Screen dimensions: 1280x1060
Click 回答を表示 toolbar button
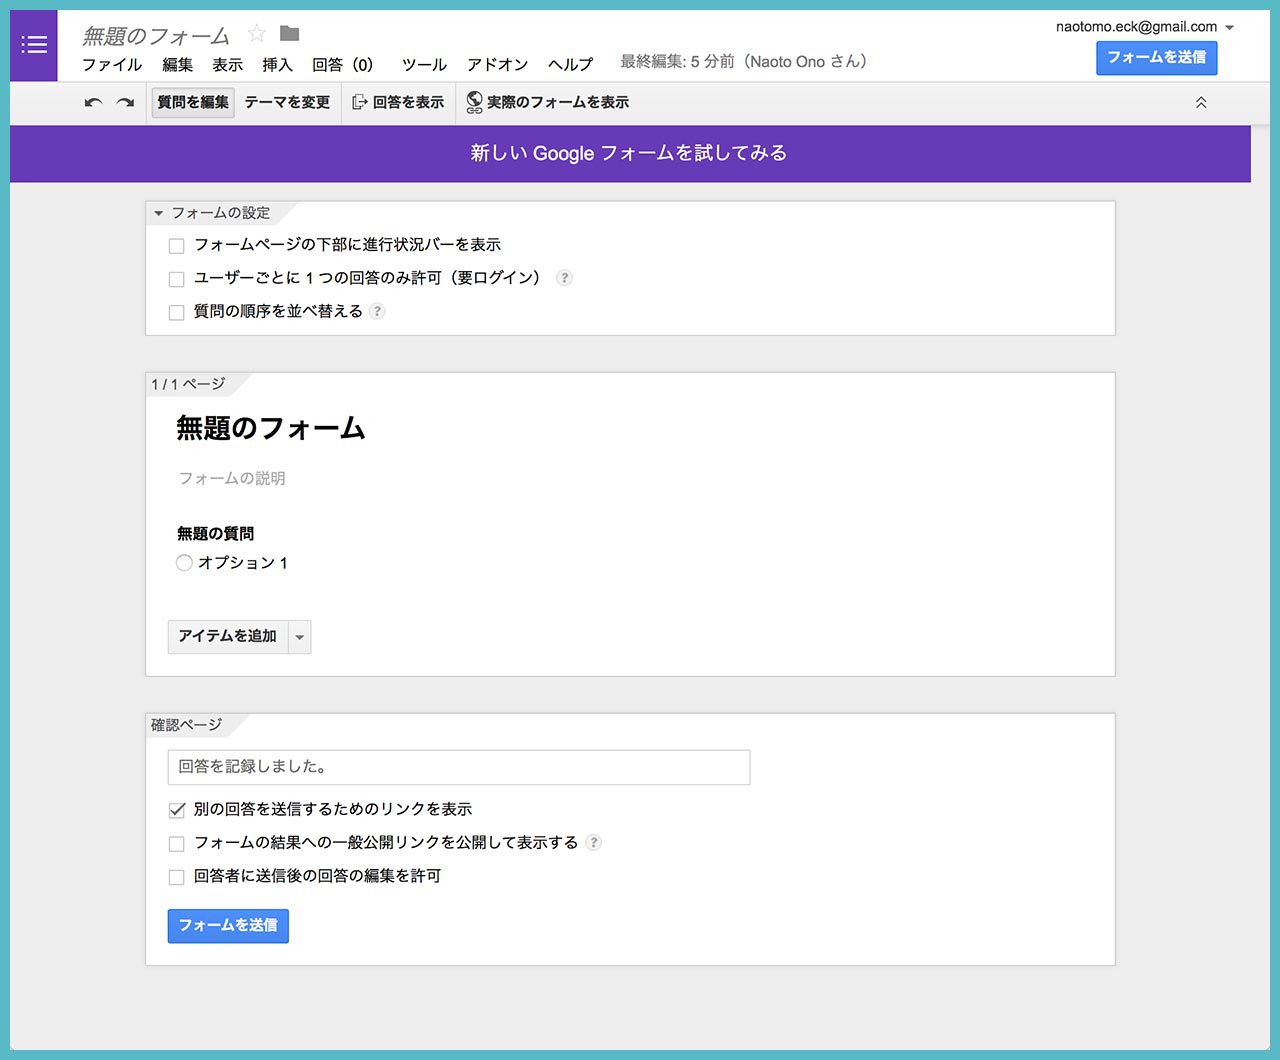[398, 102]
